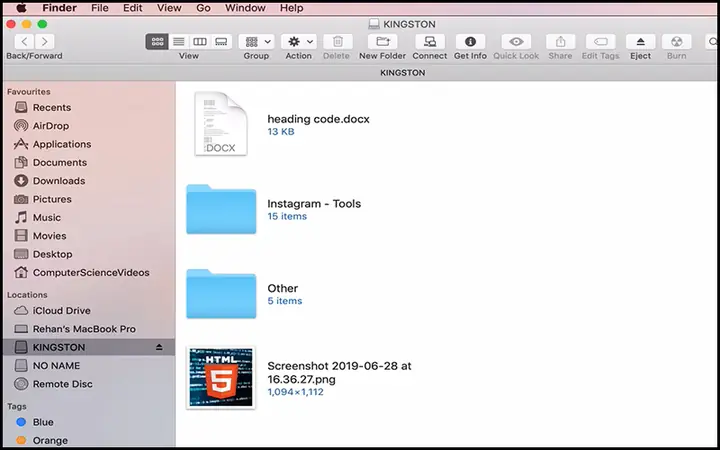Switch to column view
This screenshot has height=450, width=720.
(x=200, y=42)
